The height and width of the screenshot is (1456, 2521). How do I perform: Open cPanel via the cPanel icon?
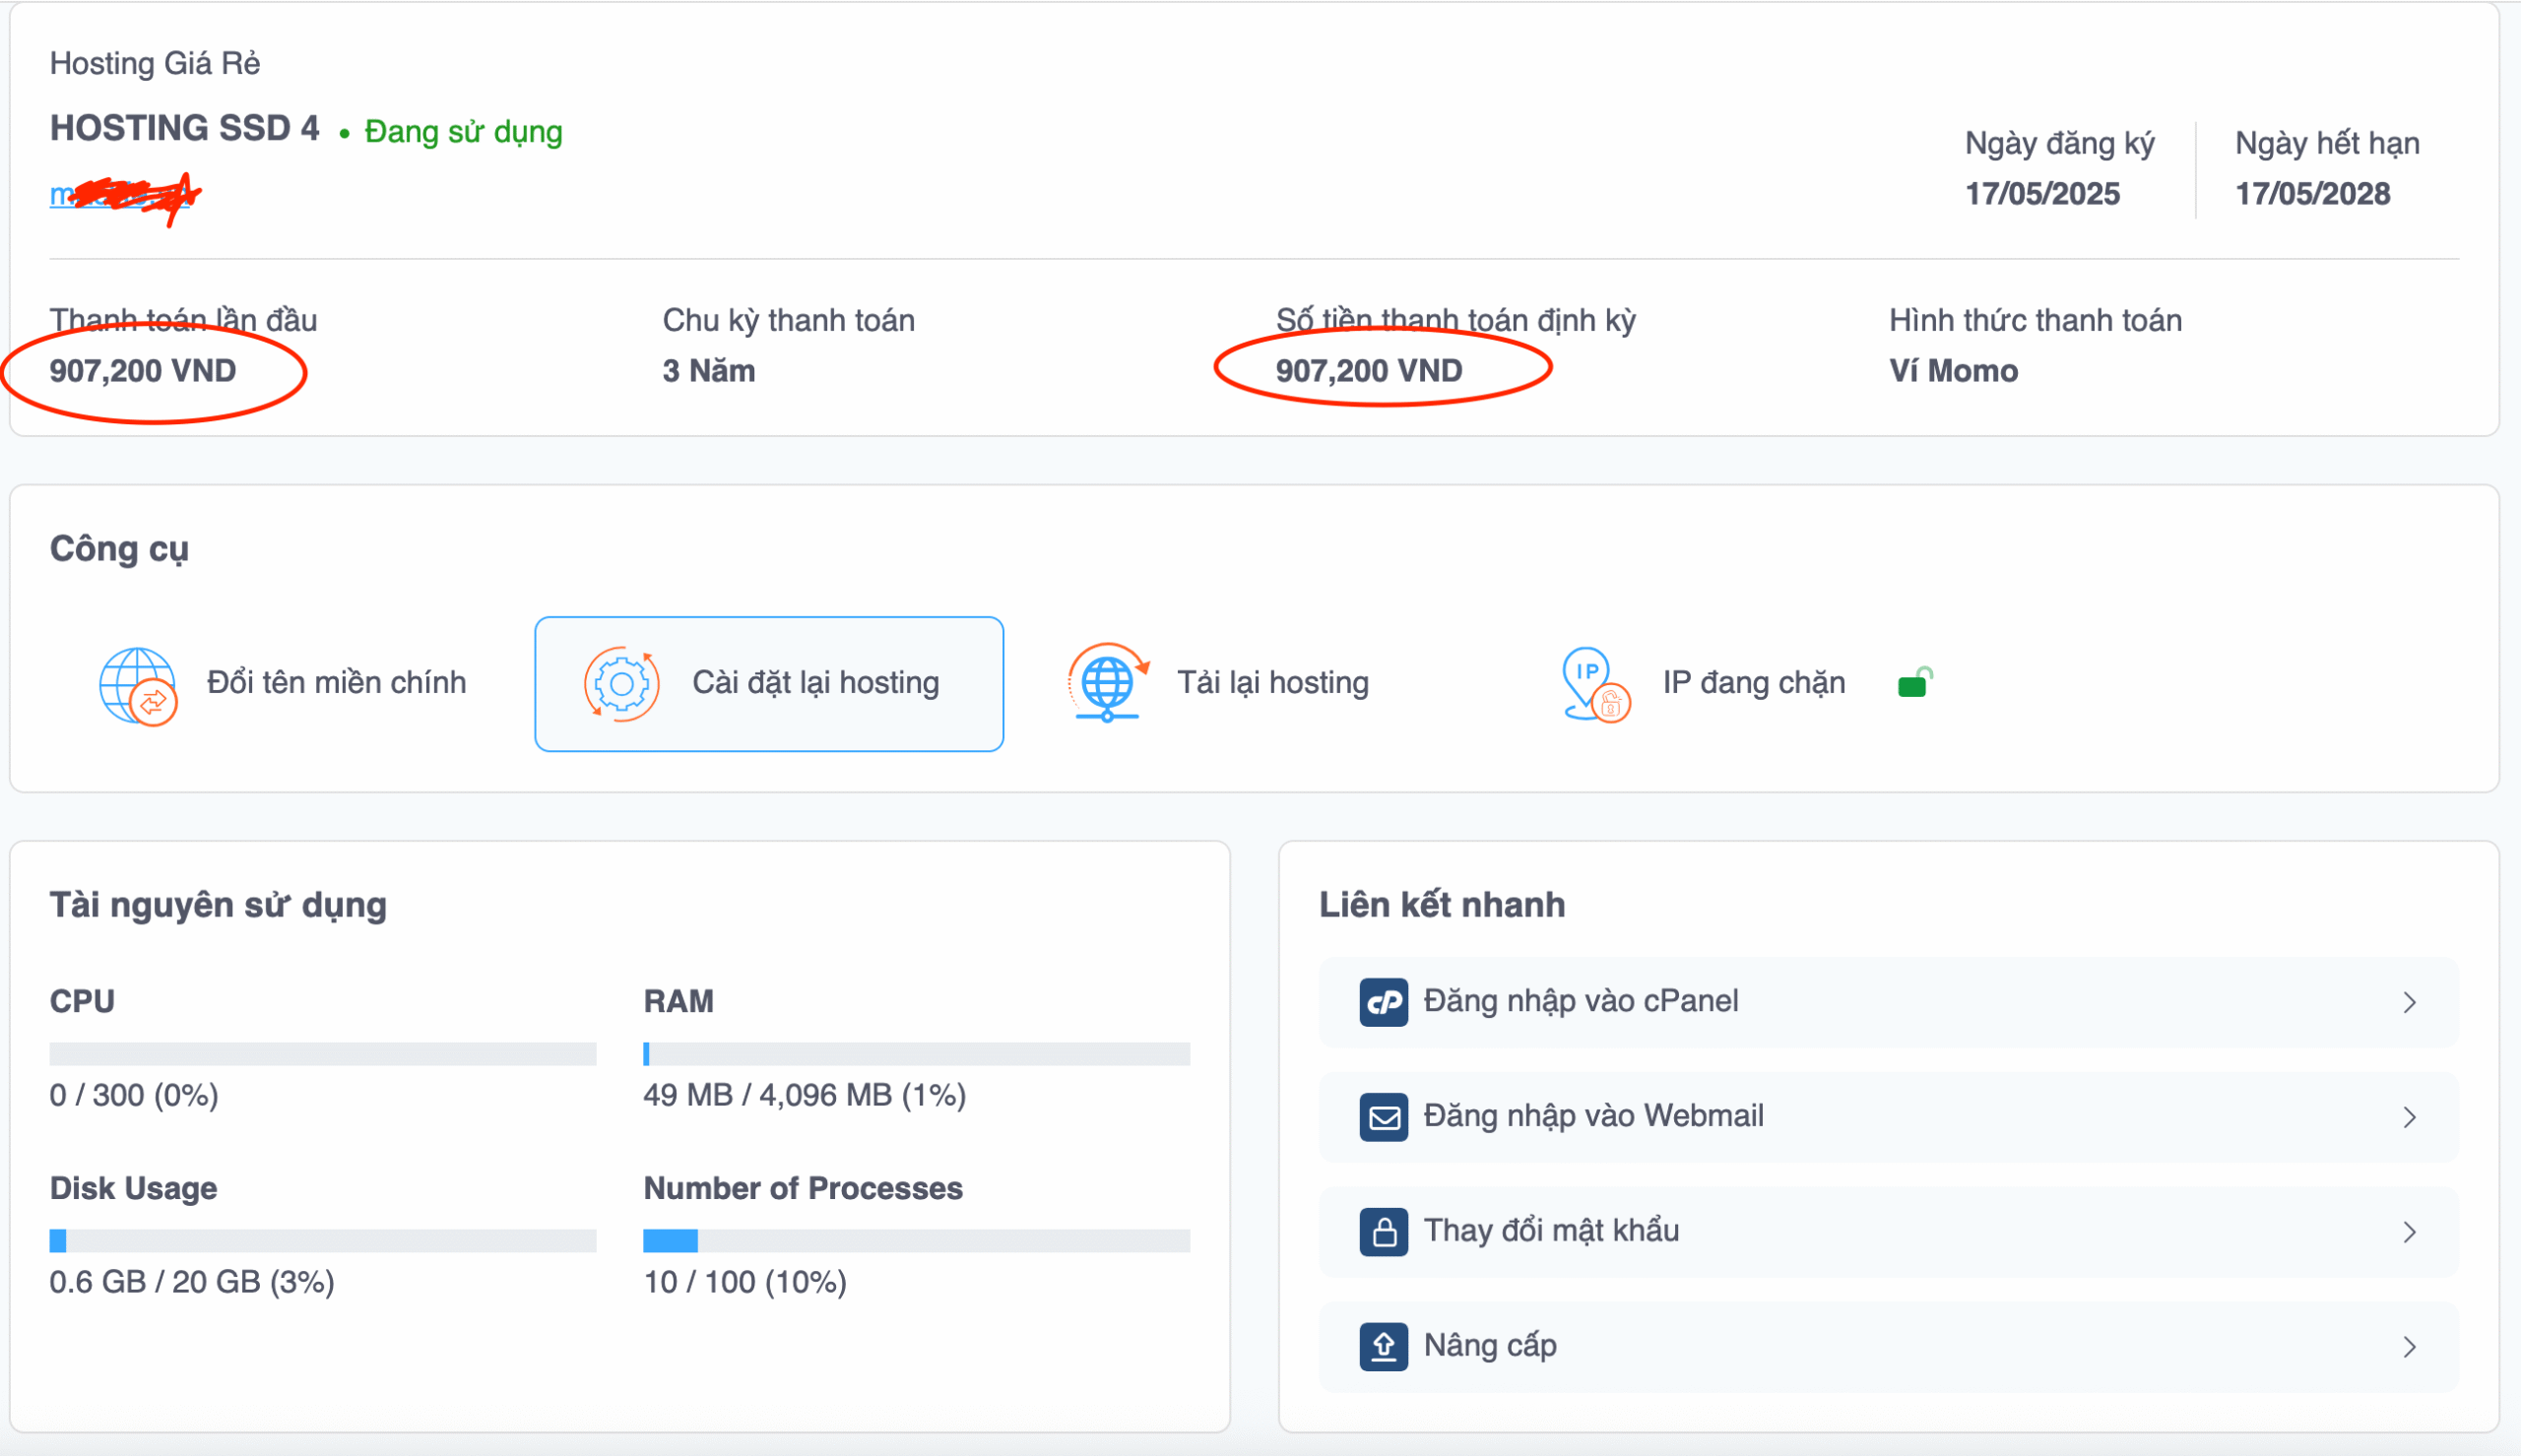click(1384, 1000)
